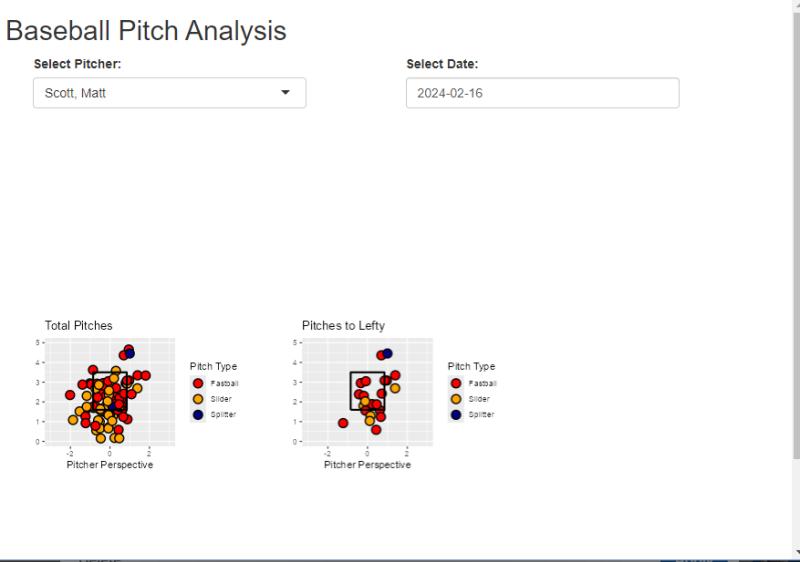The height and width of the screenshot is (562, 800).
Task: Click the Scott, Matt pitcher selection box
Action: (169, 93)
